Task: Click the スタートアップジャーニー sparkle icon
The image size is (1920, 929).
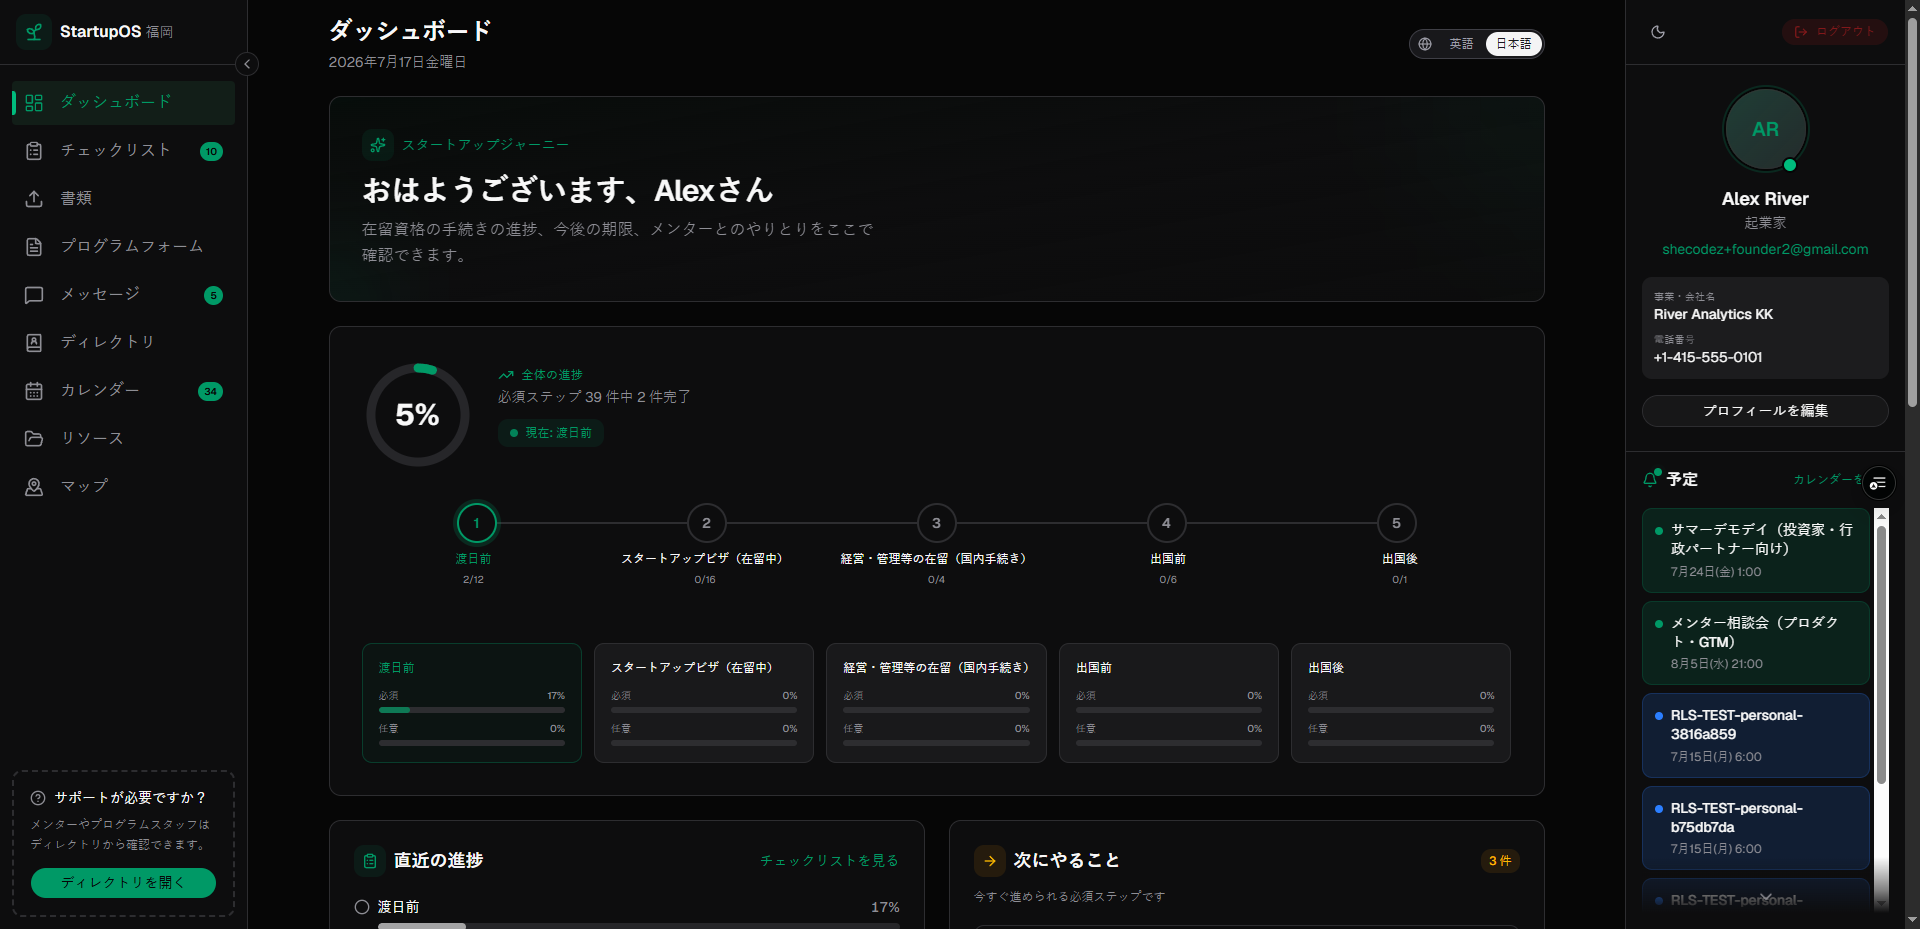Action: (x=377, y=145)
